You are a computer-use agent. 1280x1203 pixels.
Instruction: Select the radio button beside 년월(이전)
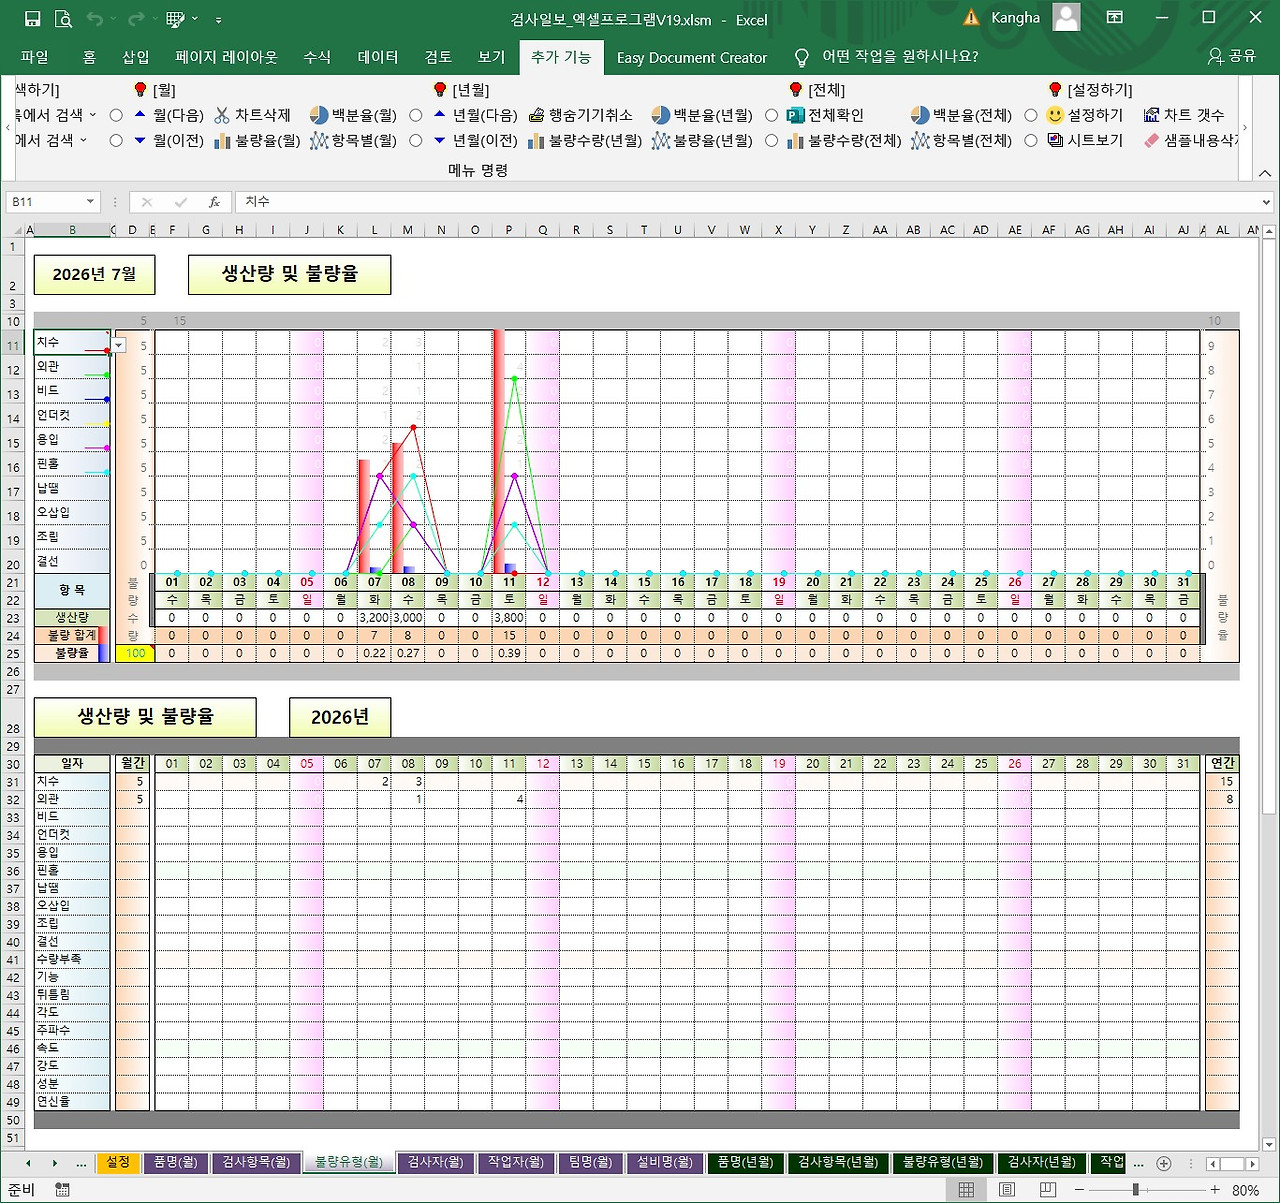pos(416,141)
